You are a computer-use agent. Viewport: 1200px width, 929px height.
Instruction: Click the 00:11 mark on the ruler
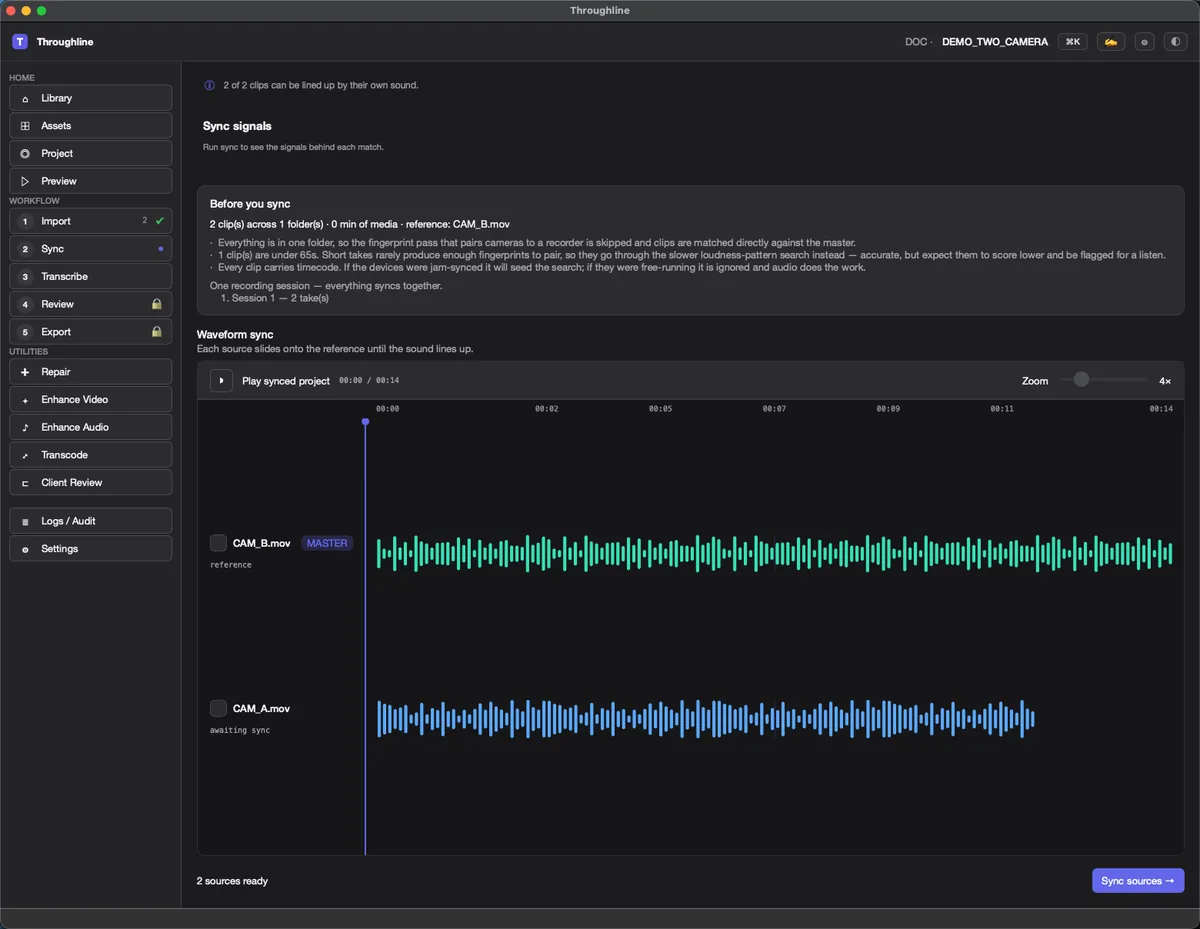coord(1002,409)
